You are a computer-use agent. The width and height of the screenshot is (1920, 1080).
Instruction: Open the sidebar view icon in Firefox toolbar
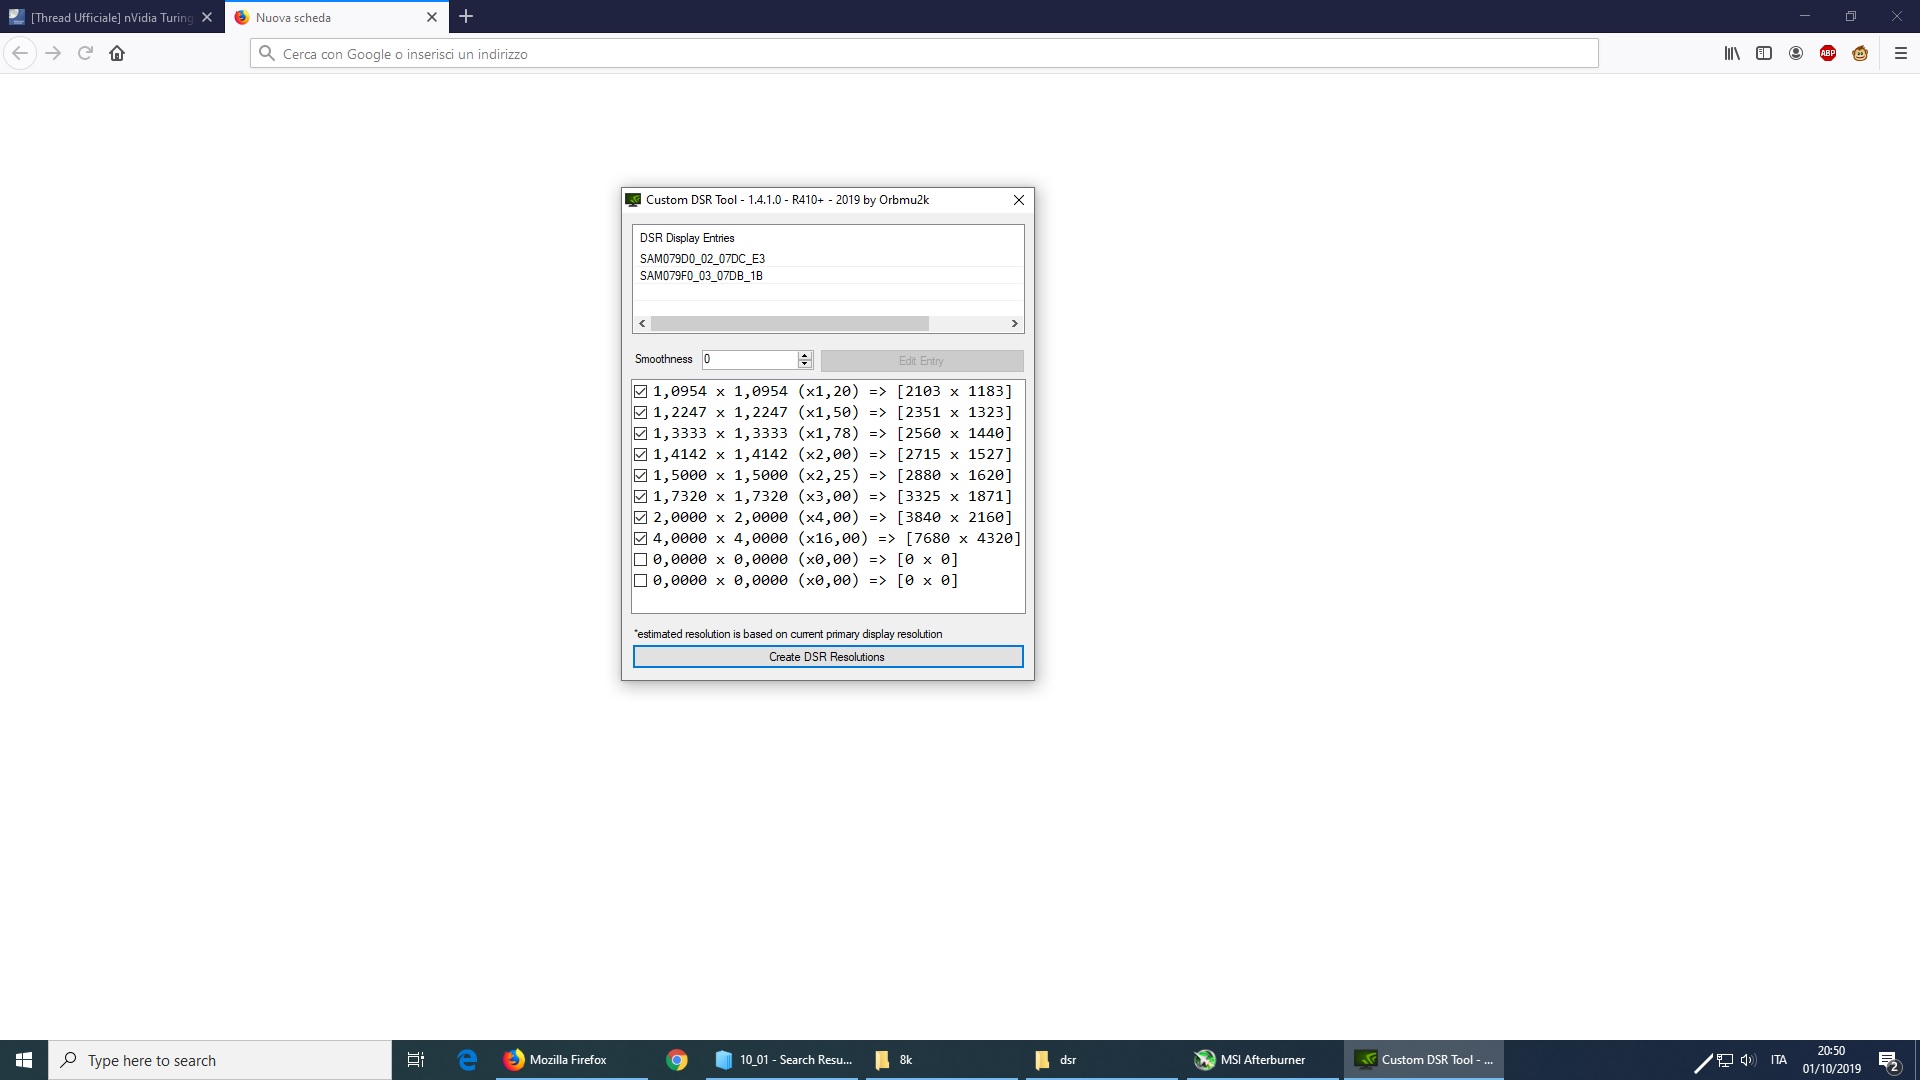[1764, 53]
